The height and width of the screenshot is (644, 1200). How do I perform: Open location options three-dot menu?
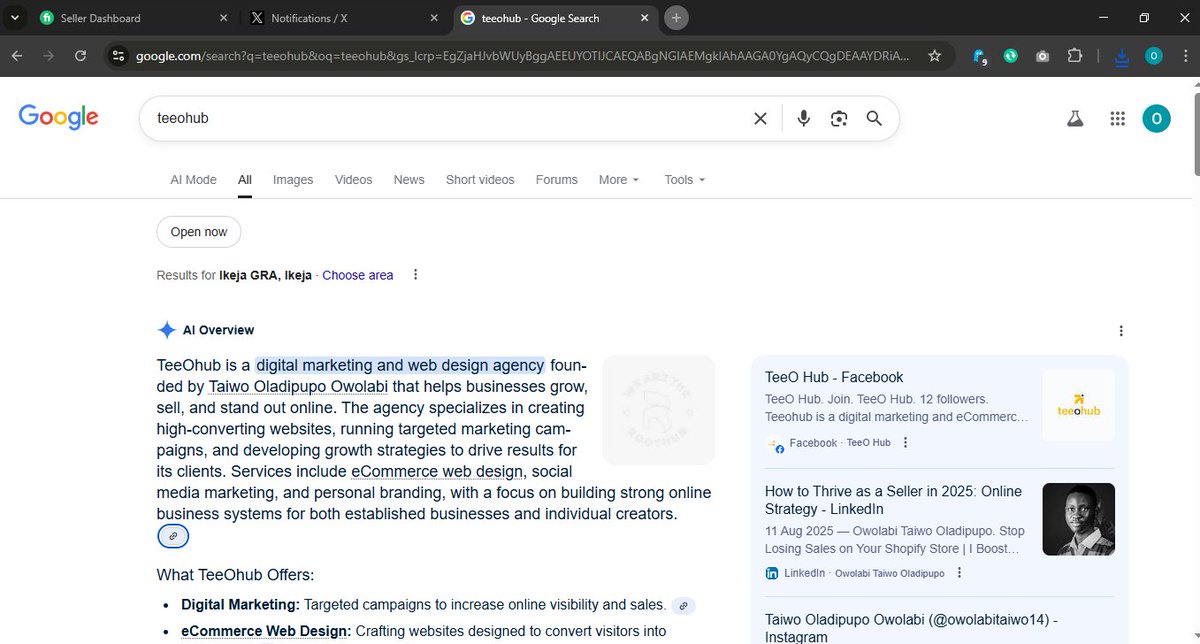pyautogui.click(x=416, y=275)
